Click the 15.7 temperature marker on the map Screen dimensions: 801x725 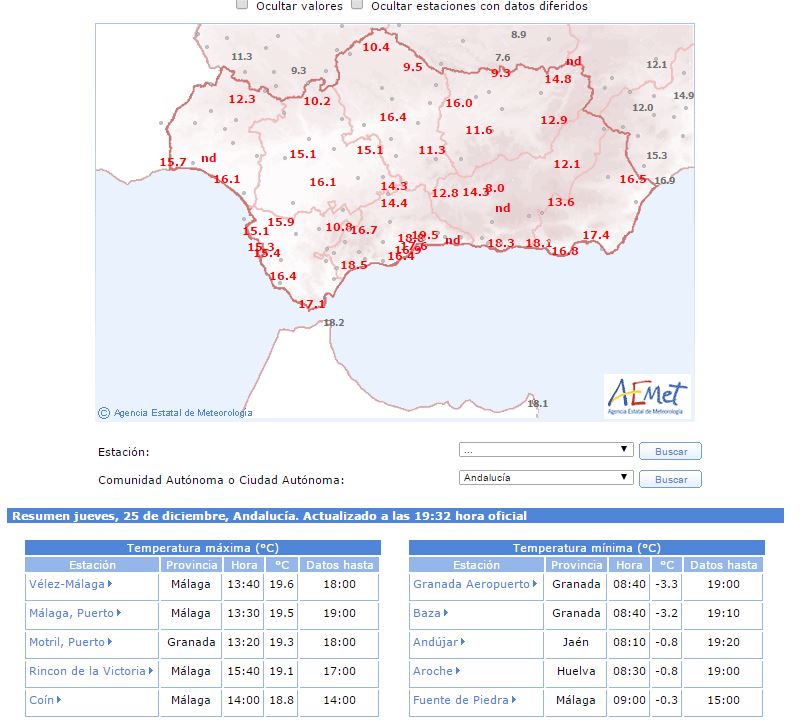(173, 162)
